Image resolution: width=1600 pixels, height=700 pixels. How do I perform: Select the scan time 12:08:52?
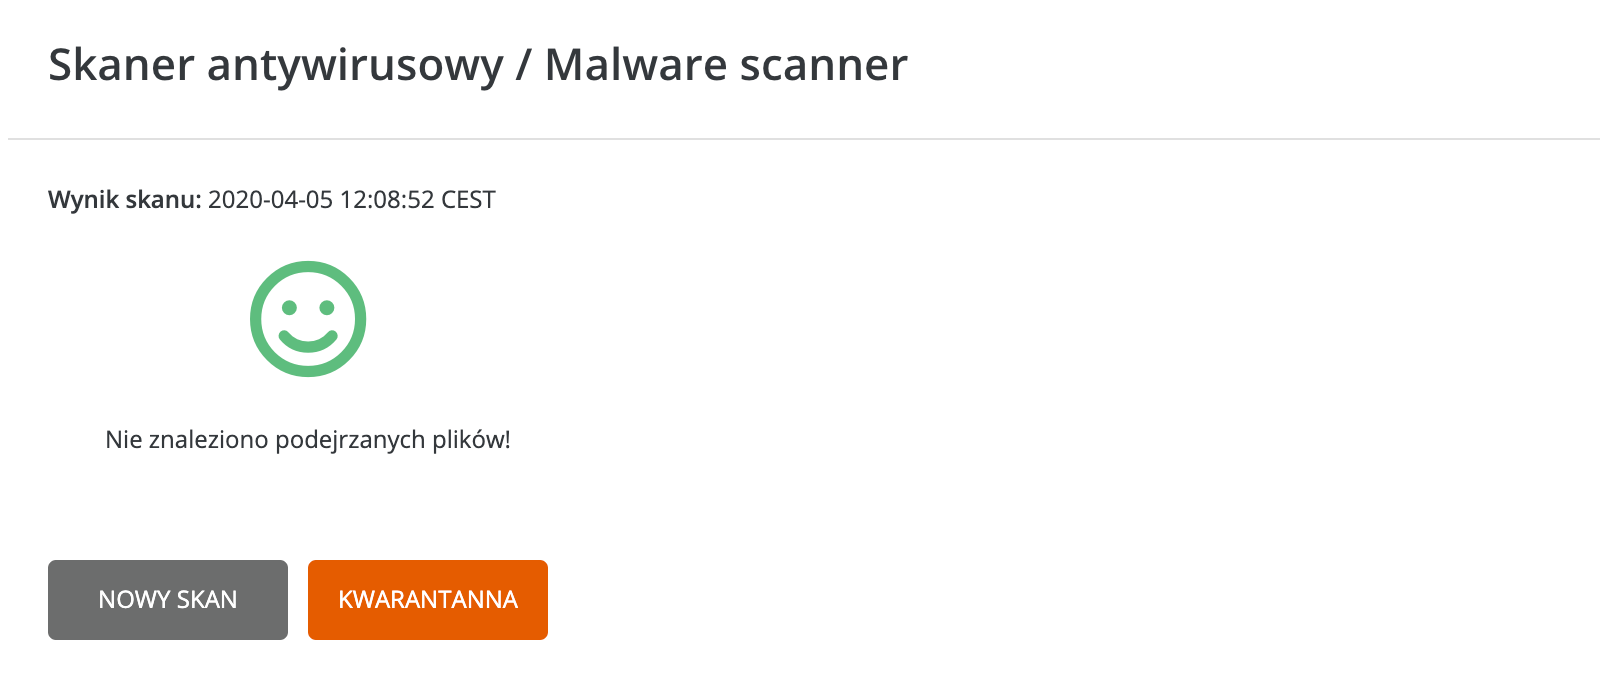pyautogui.click(x=387, y=200)
